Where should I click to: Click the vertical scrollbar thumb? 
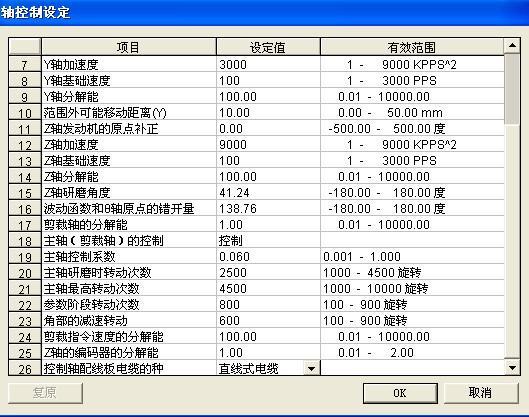[512, 89]
